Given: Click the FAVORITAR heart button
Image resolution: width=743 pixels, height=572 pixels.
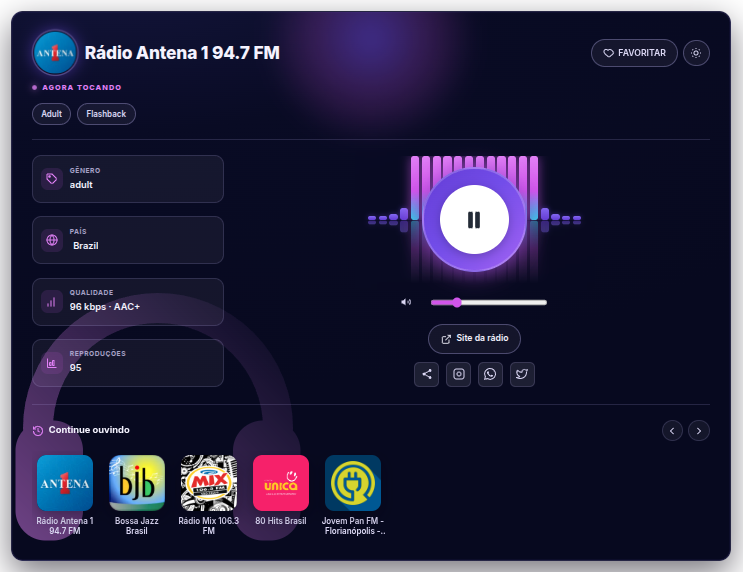Looking at the screenshot, I should [x=634, y=53].
